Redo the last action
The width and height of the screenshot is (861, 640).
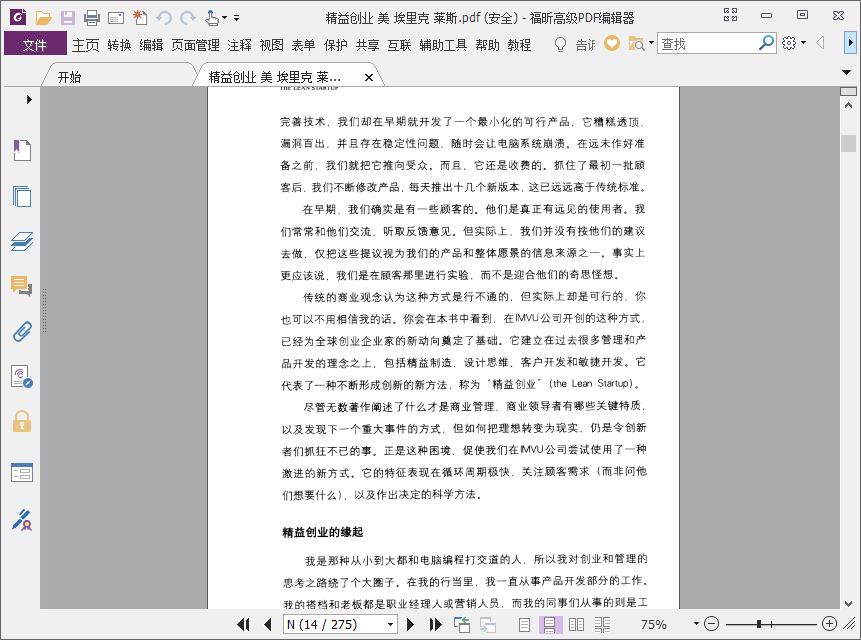click(188, 18)
